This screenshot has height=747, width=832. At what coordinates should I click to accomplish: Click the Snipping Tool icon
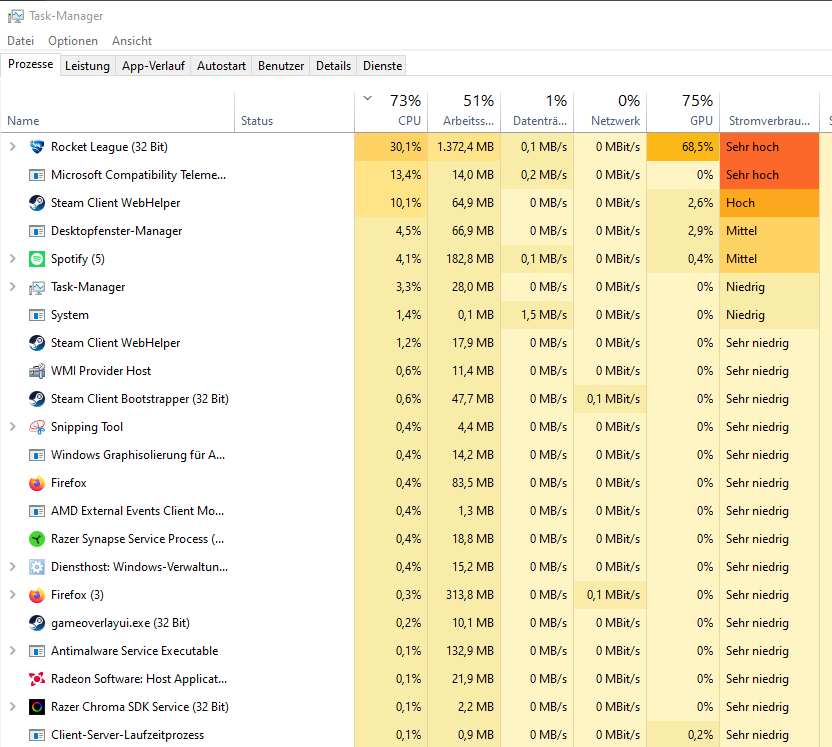tap(37, 427)
